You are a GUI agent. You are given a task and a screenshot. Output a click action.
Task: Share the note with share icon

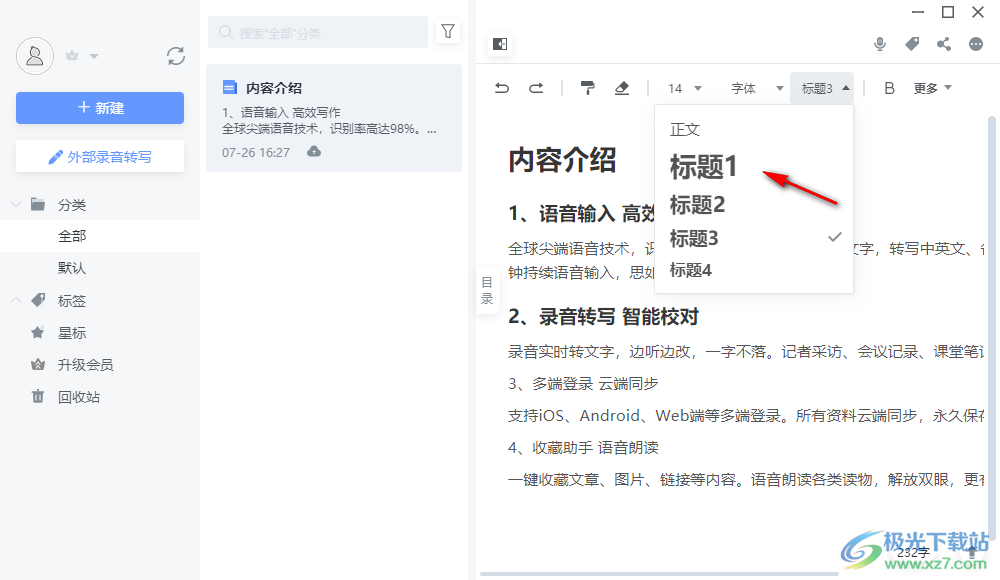click(x=944, y=44)
